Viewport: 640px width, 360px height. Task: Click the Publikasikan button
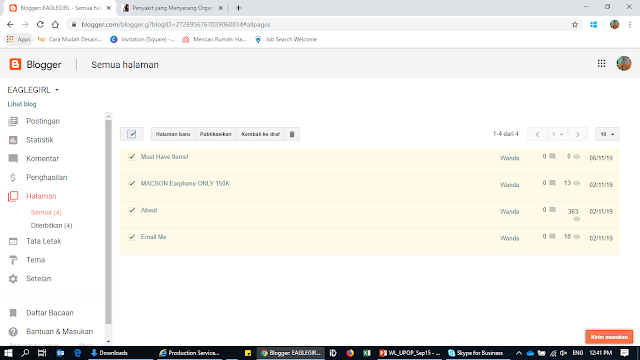[216, 134]
